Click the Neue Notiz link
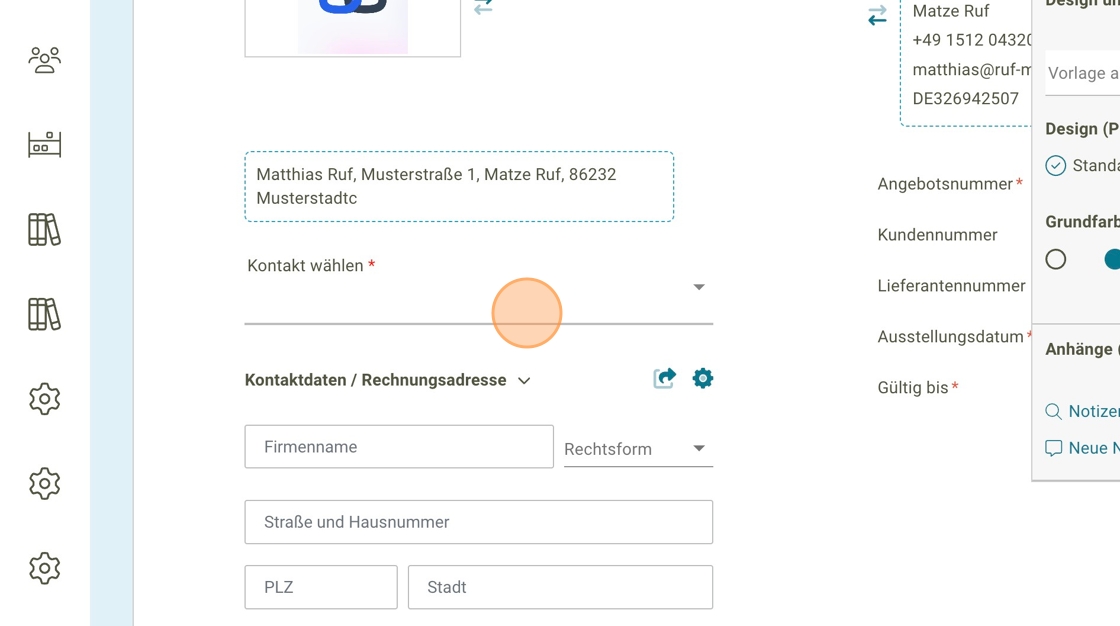The image size is (1120, 626). click(1090, 448)
